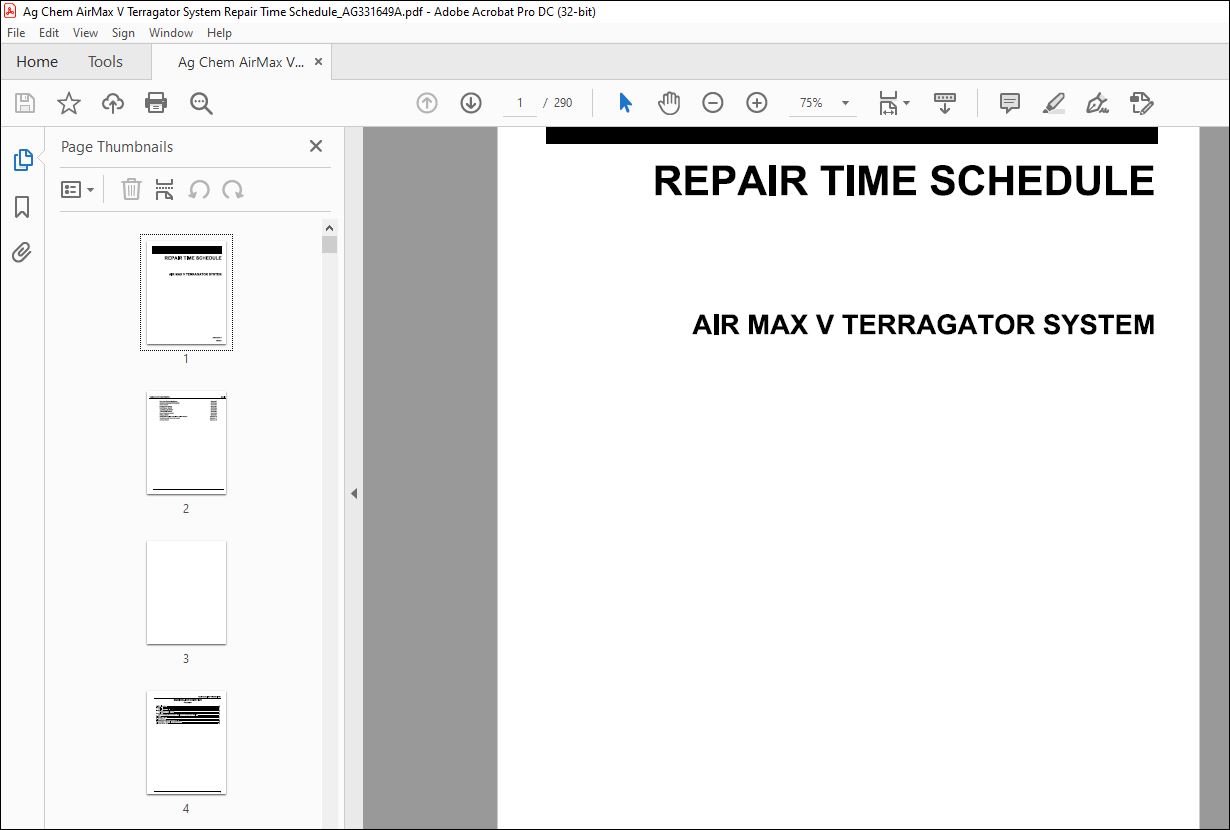This screenshot has height=830, width=1230.
Task: Activate the arrow selection tool
Action: [625, 103]
